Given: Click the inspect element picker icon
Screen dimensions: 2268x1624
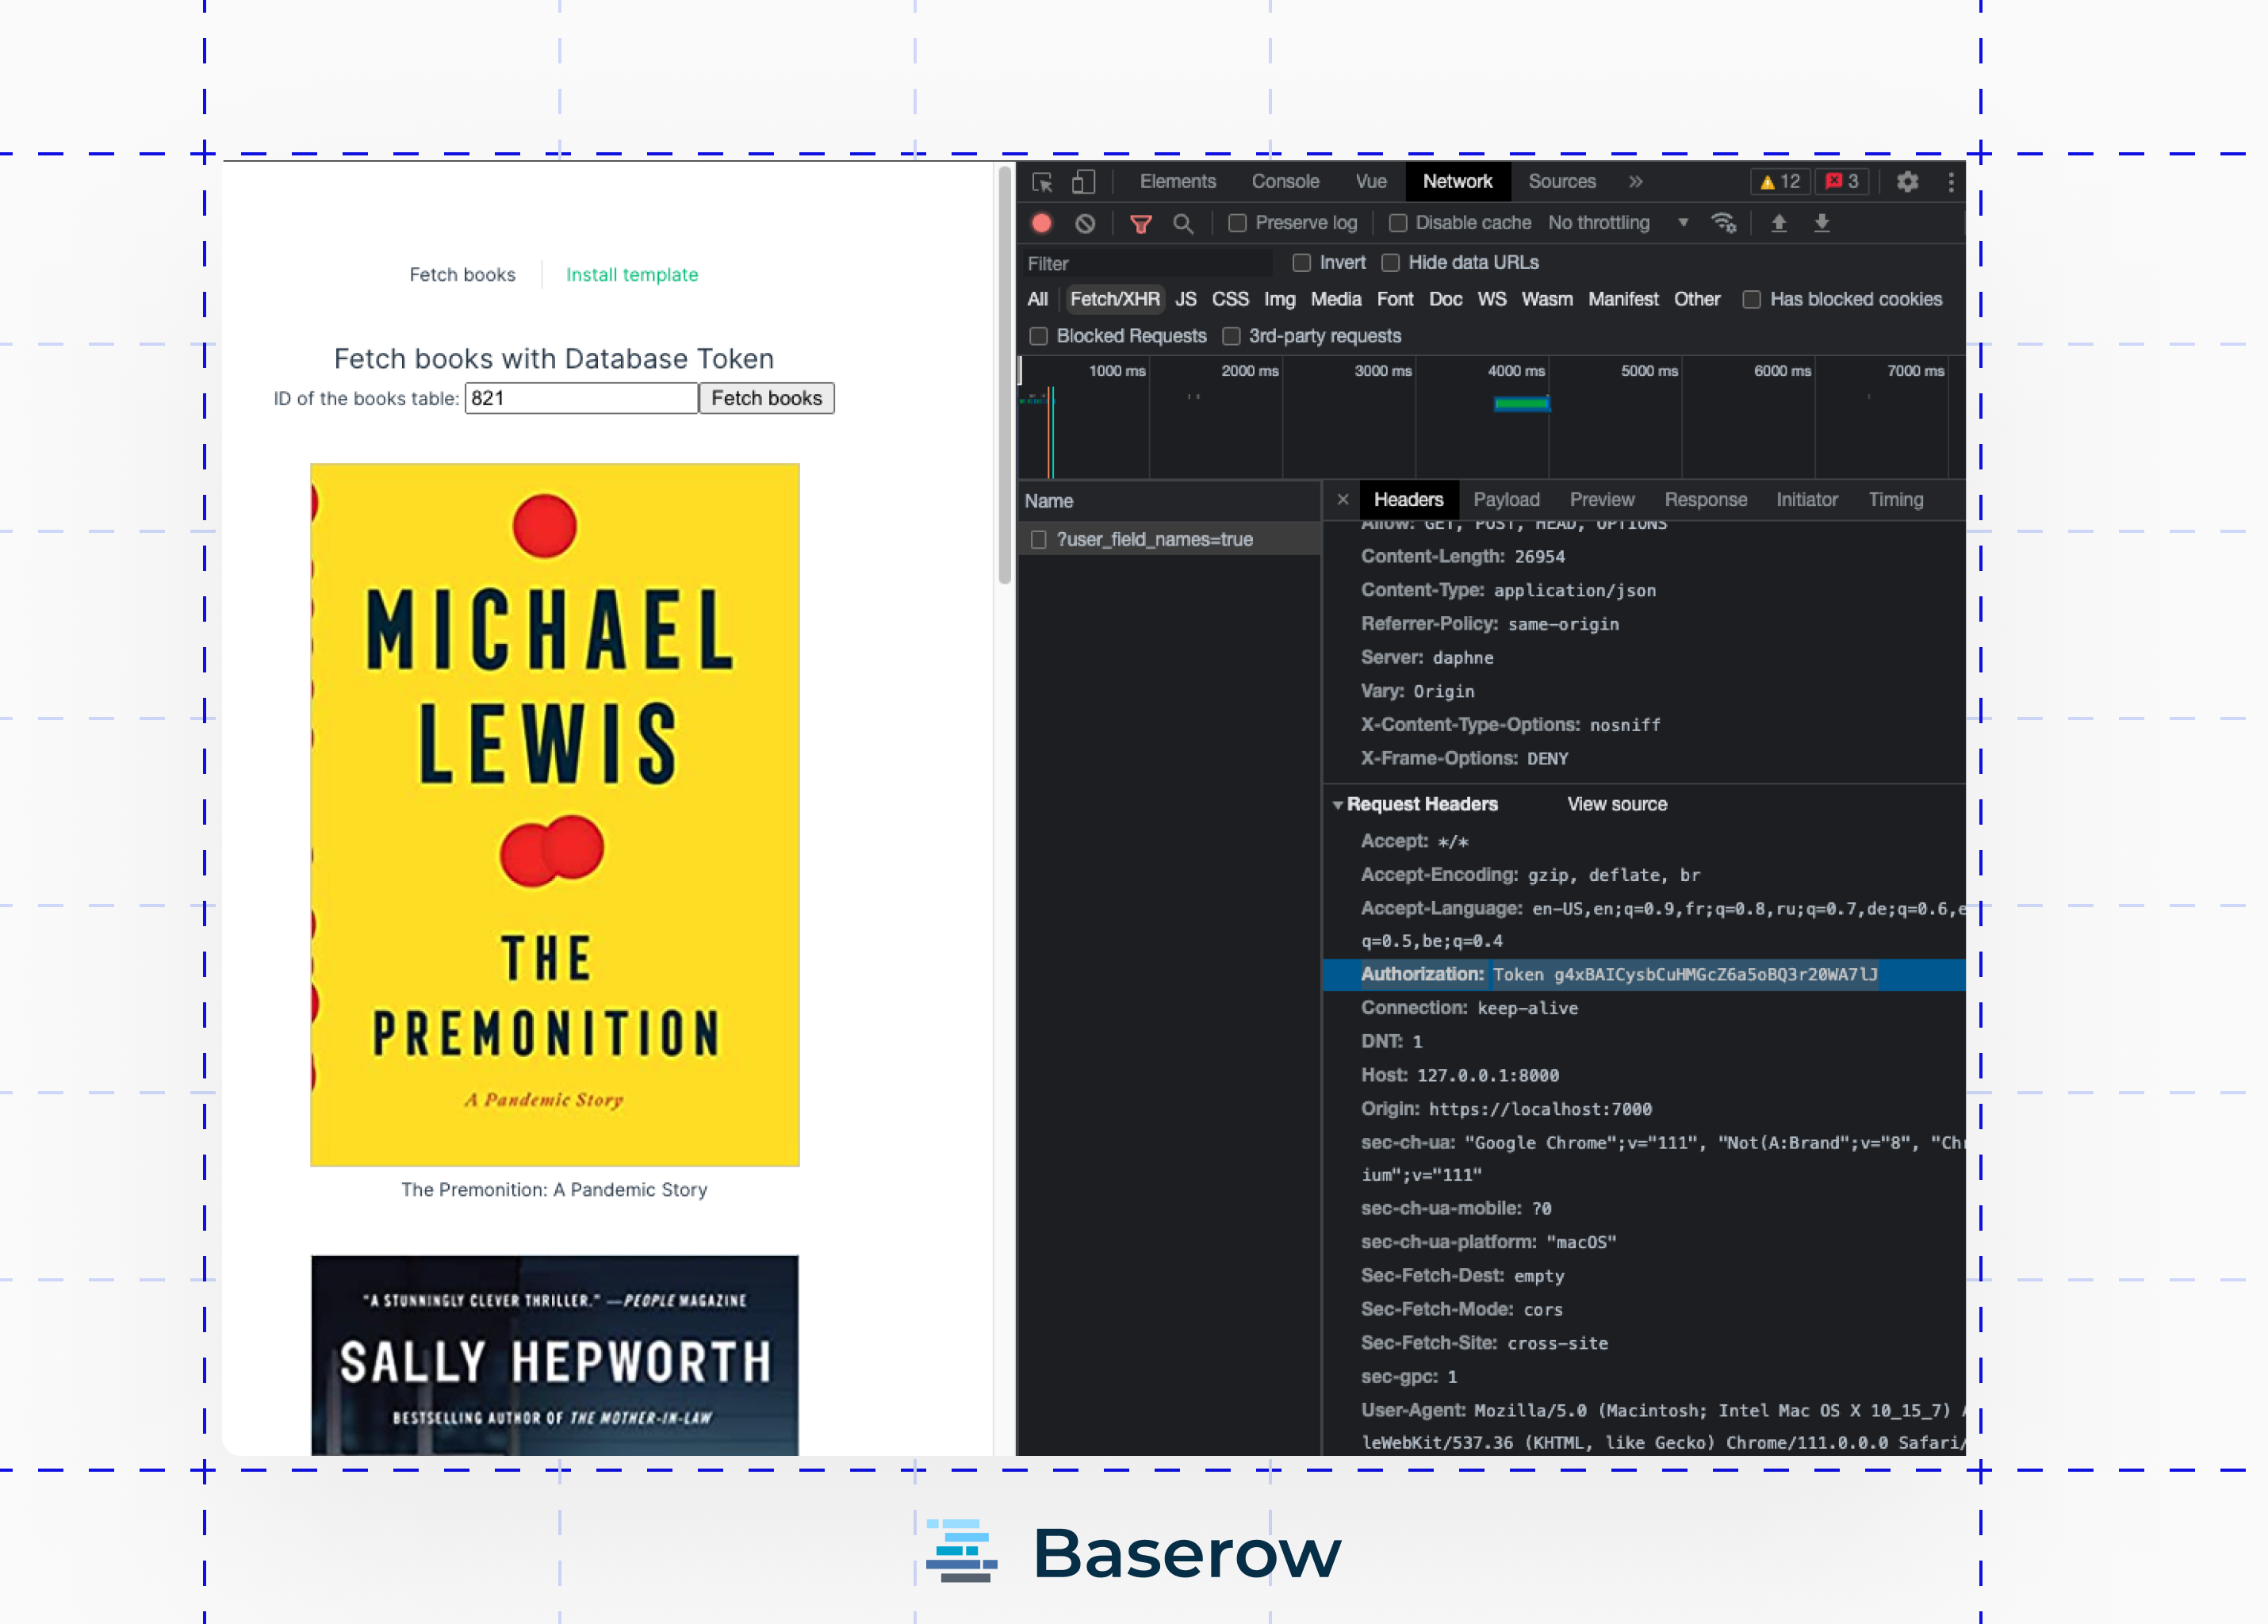Looking at the screenshot, I should pos(1042,182).
